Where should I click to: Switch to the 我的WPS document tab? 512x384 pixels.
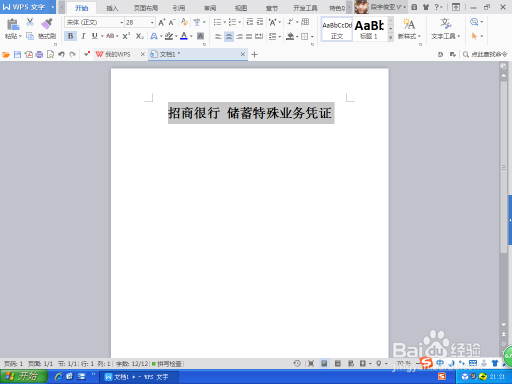tap(117, 54)
